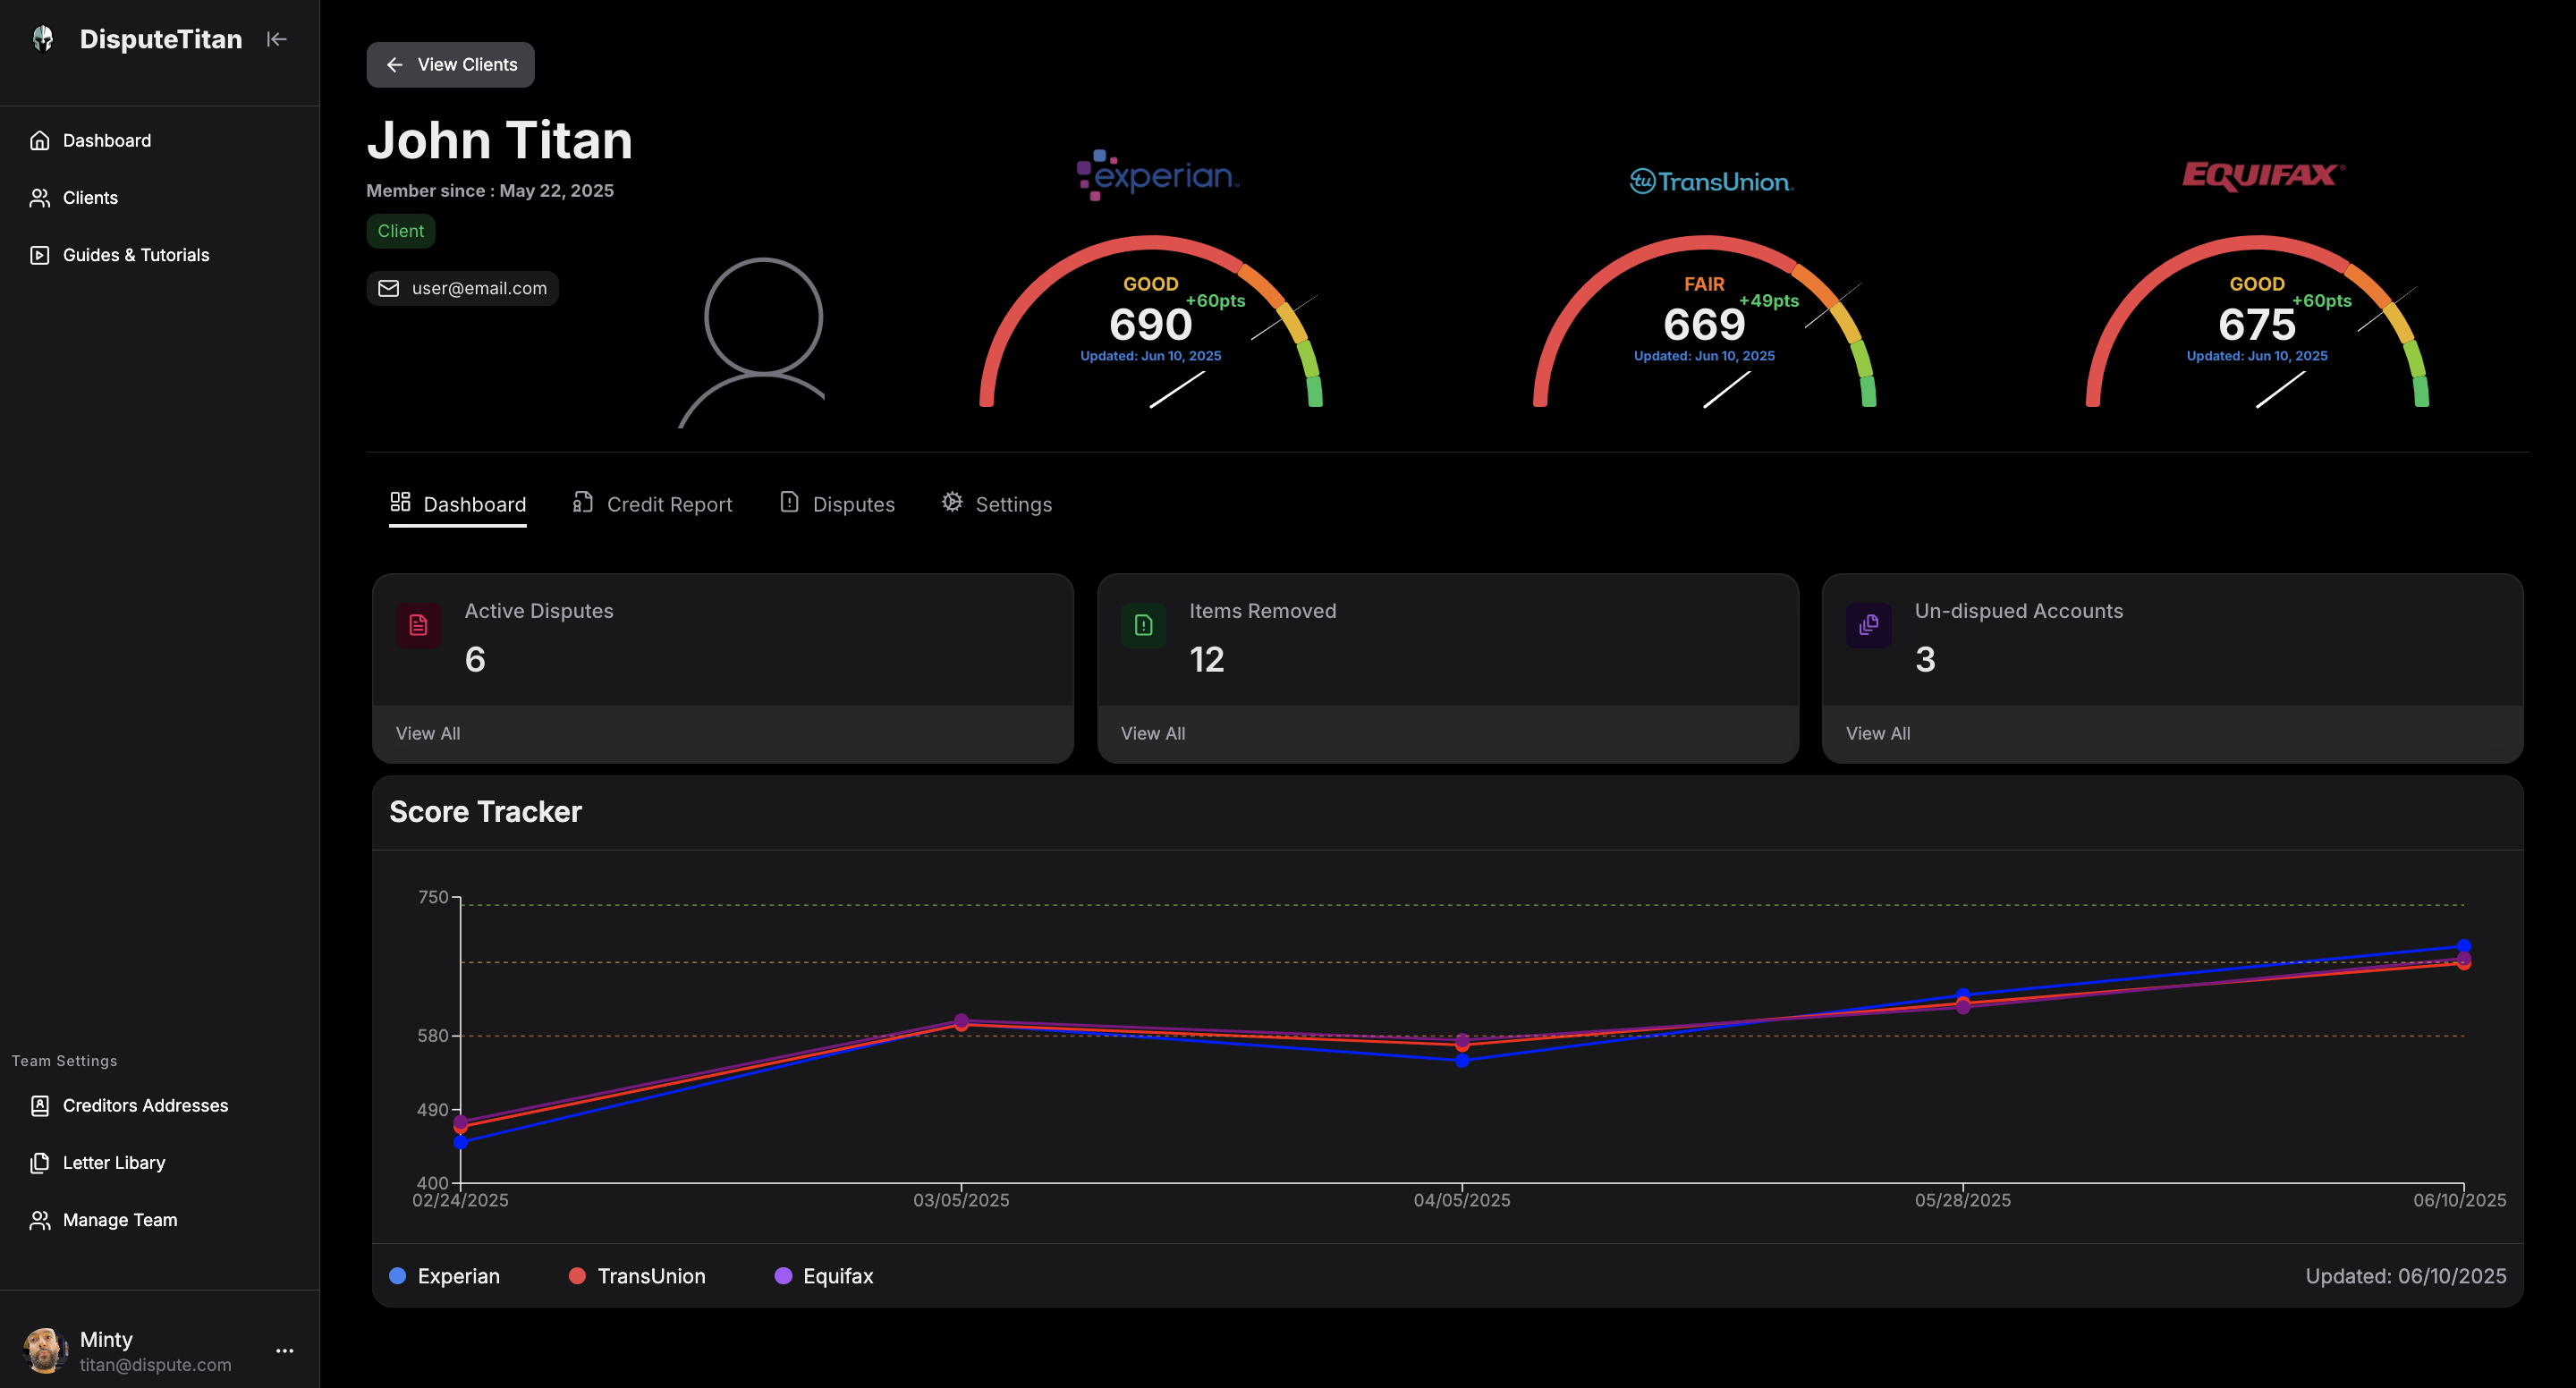The width and height of the screenshot is (2576, 1388).
Task: Click the Experian data point at 04/05/2025
Action: (x=1462, y=1060)
